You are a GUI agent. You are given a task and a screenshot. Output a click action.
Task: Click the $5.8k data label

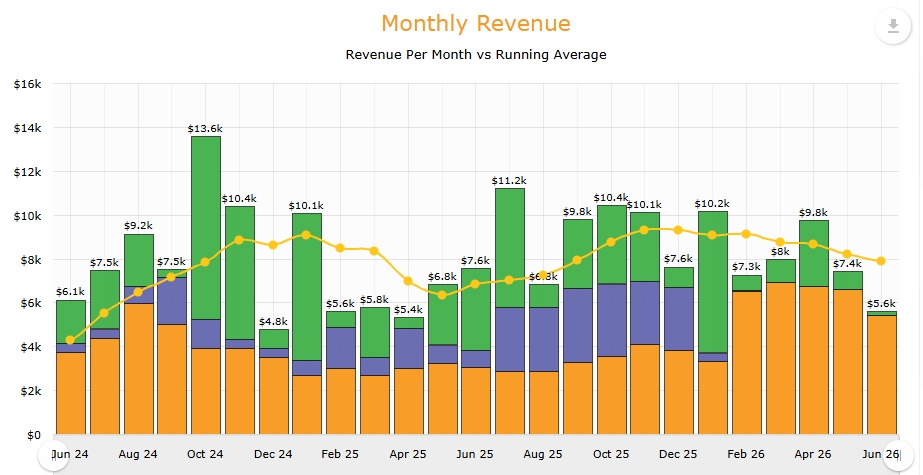pos(375,299)
